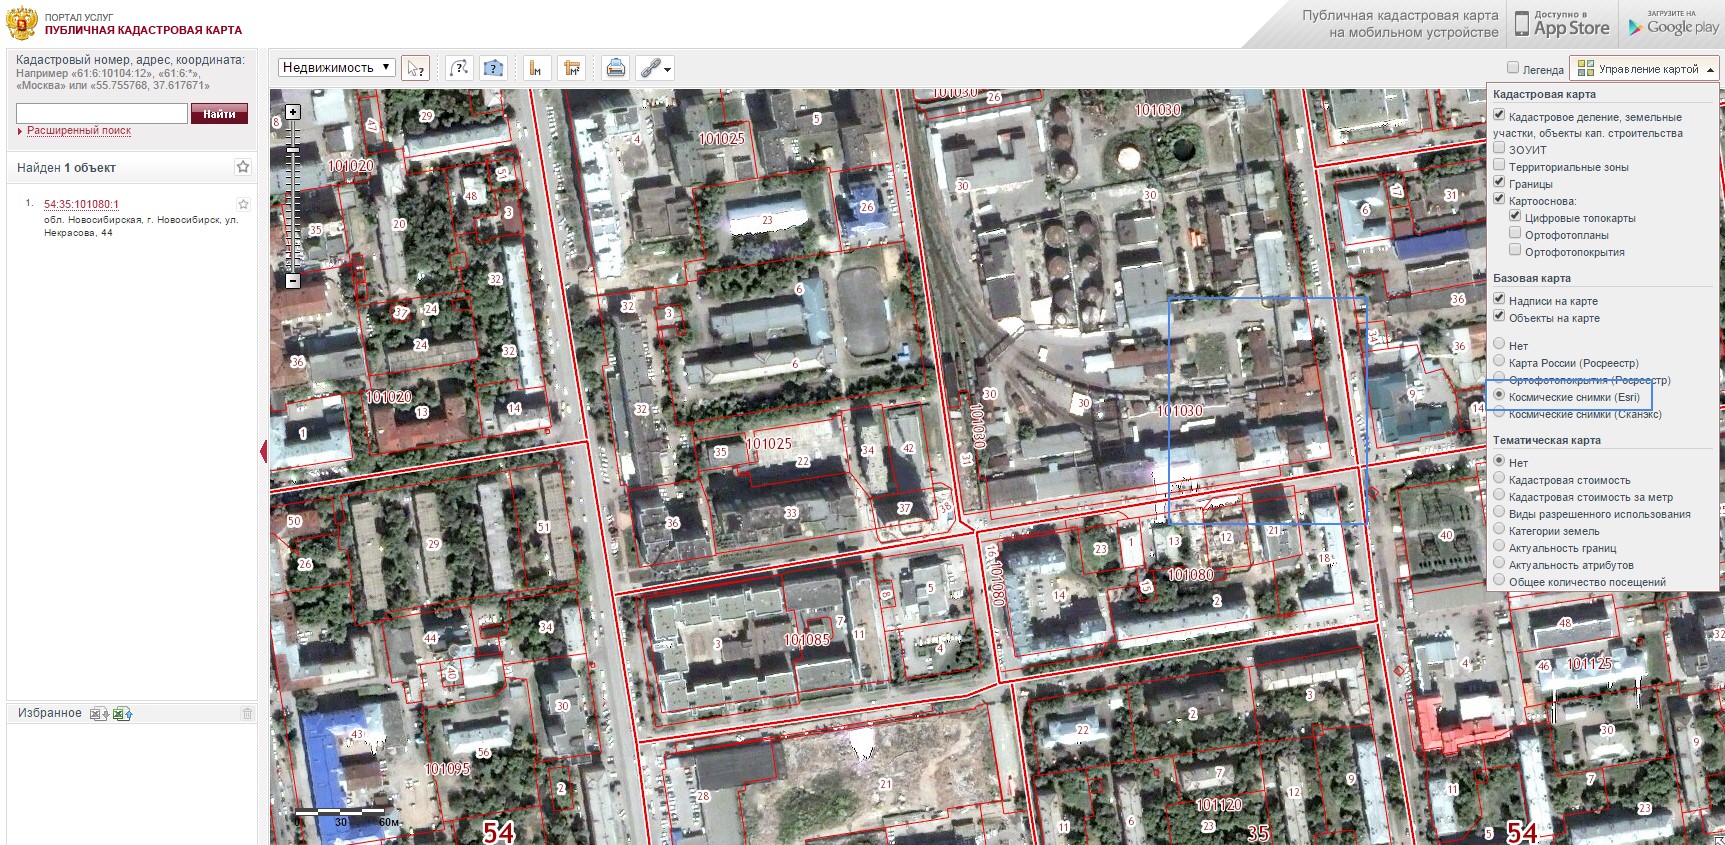The width and height of the screenshot is (1725, 845).
Task: Click the Избранное panel heading
Action: 50,713
